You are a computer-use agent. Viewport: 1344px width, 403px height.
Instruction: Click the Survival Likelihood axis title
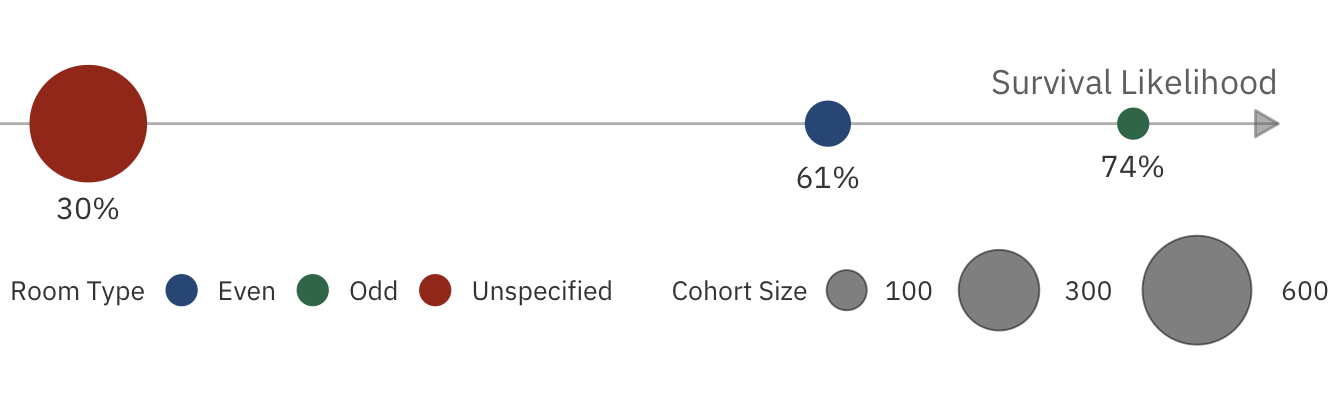1134,83
